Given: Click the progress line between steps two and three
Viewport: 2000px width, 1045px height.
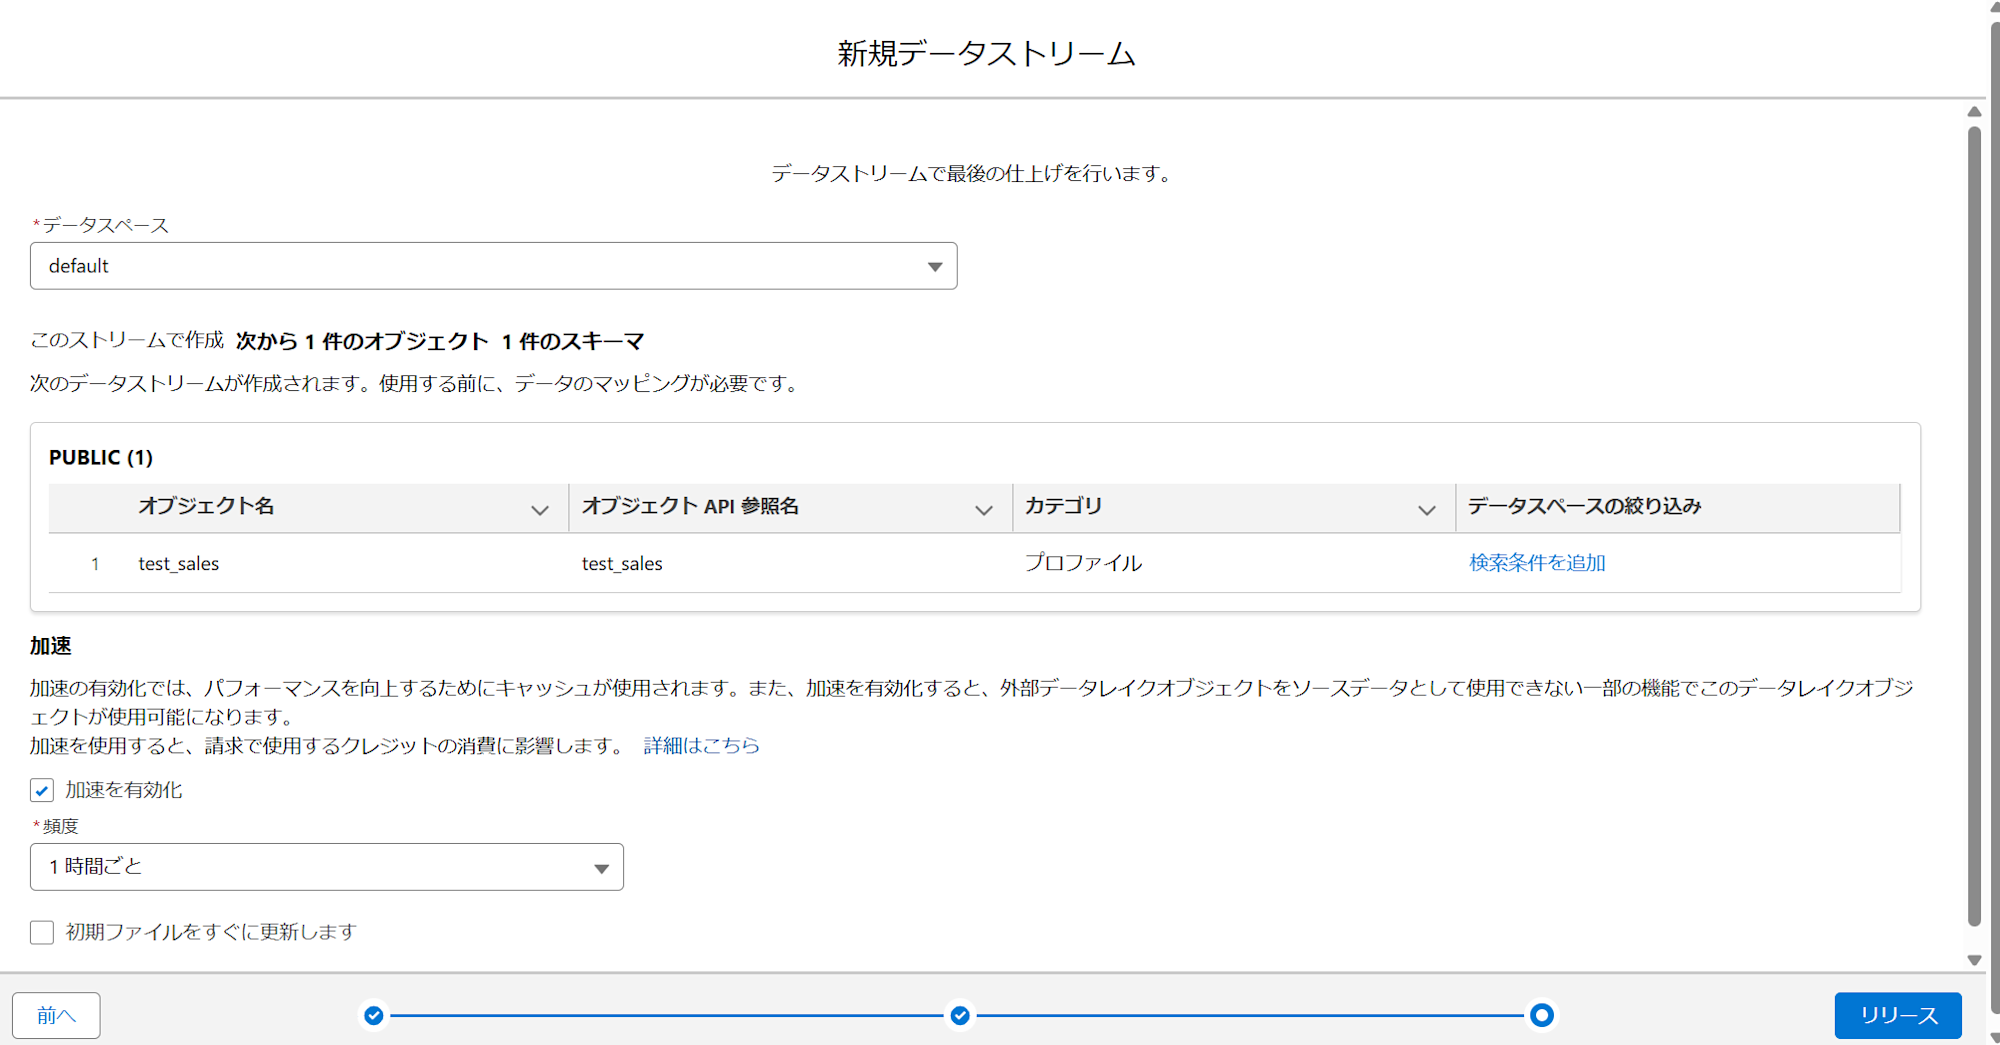Looking at the screenshot, I should click(x=1250, y=1016).
